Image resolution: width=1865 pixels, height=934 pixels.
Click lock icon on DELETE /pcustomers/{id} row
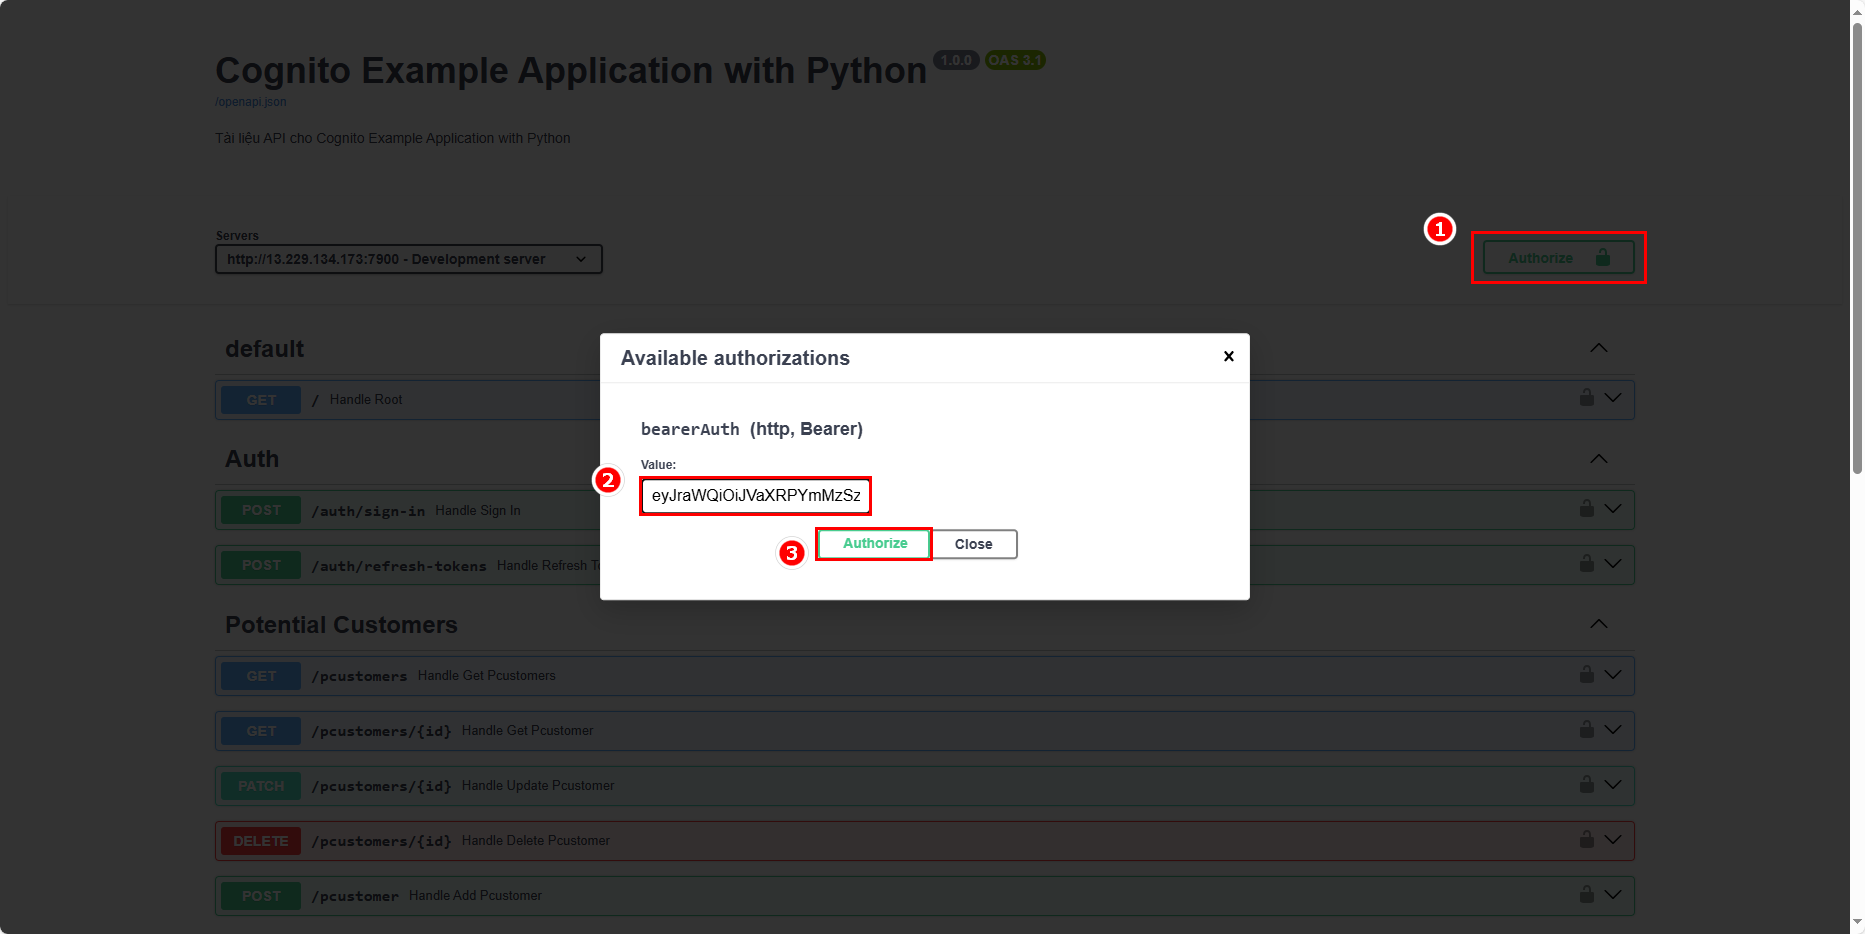coord(1586,839)
